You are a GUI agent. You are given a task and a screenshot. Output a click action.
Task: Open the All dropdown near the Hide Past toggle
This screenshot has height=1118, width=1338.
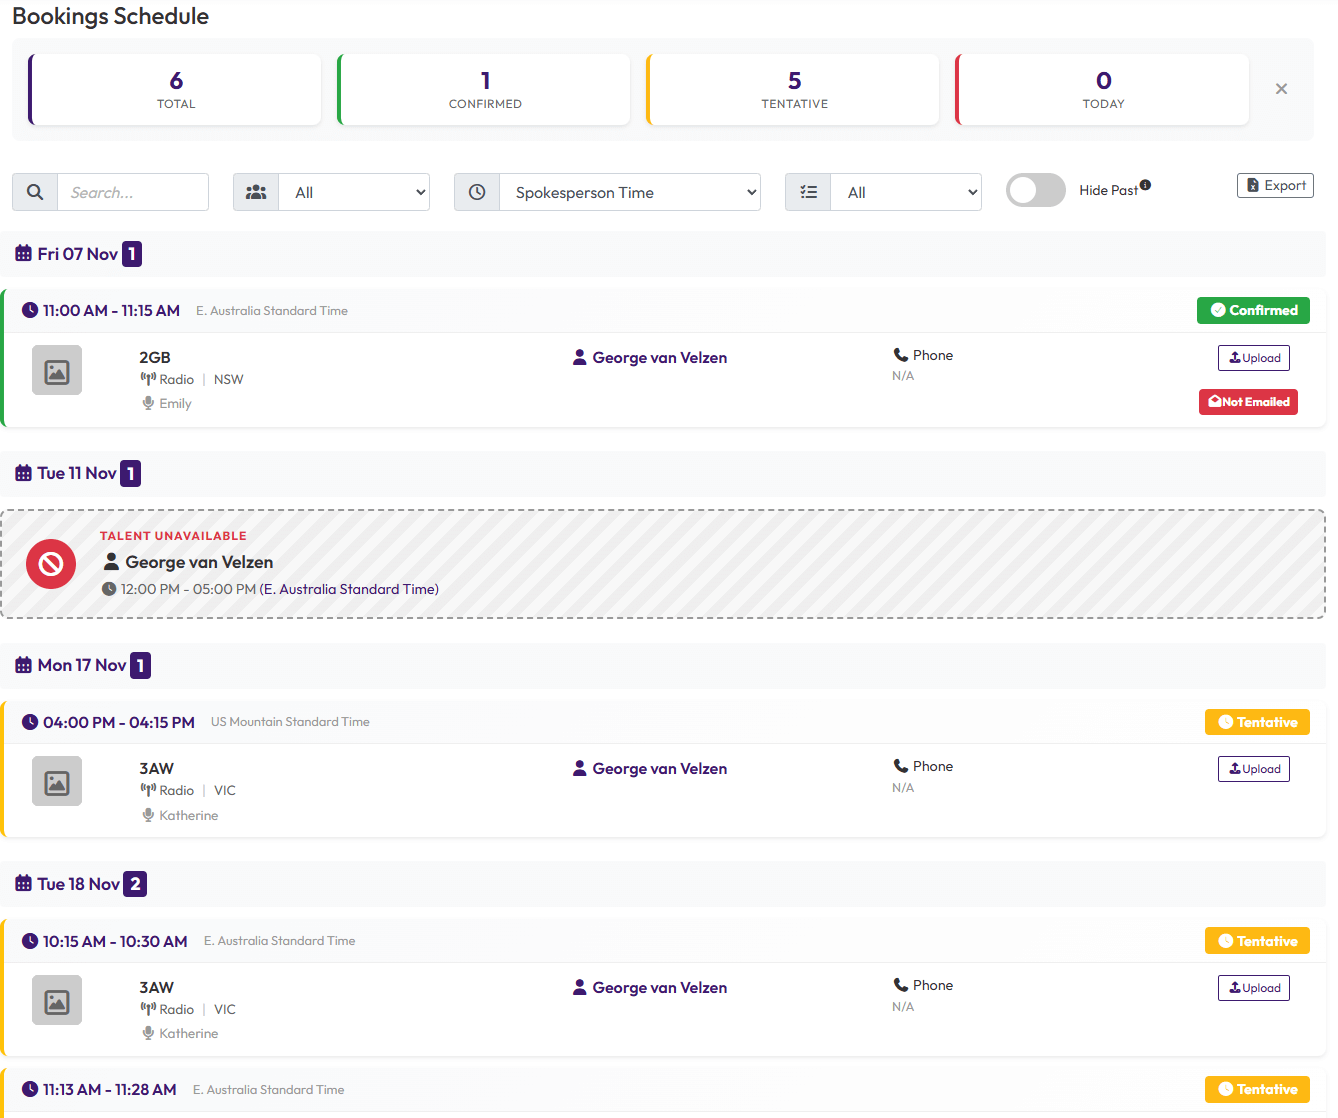[905, 191]
